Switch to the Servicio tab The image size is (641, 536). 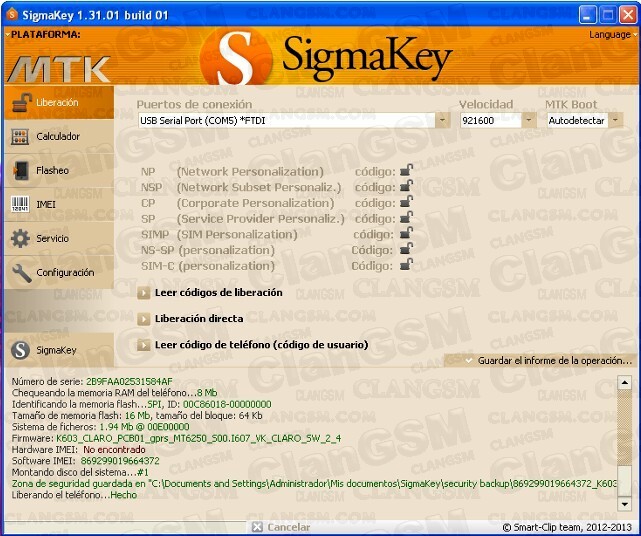pyautogui.click(x=59, y=238)
